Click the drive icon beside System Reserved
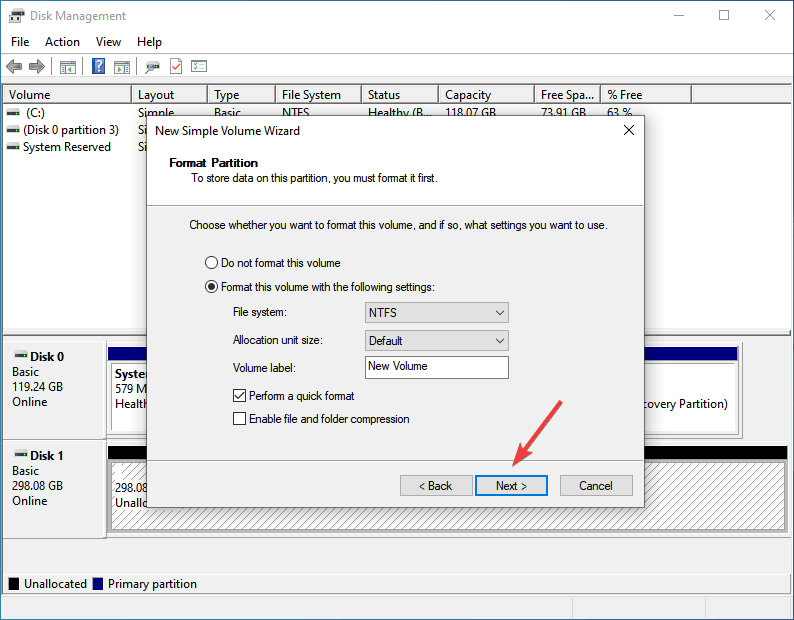This screenshot has width=794, height=620. click(13, 147)
